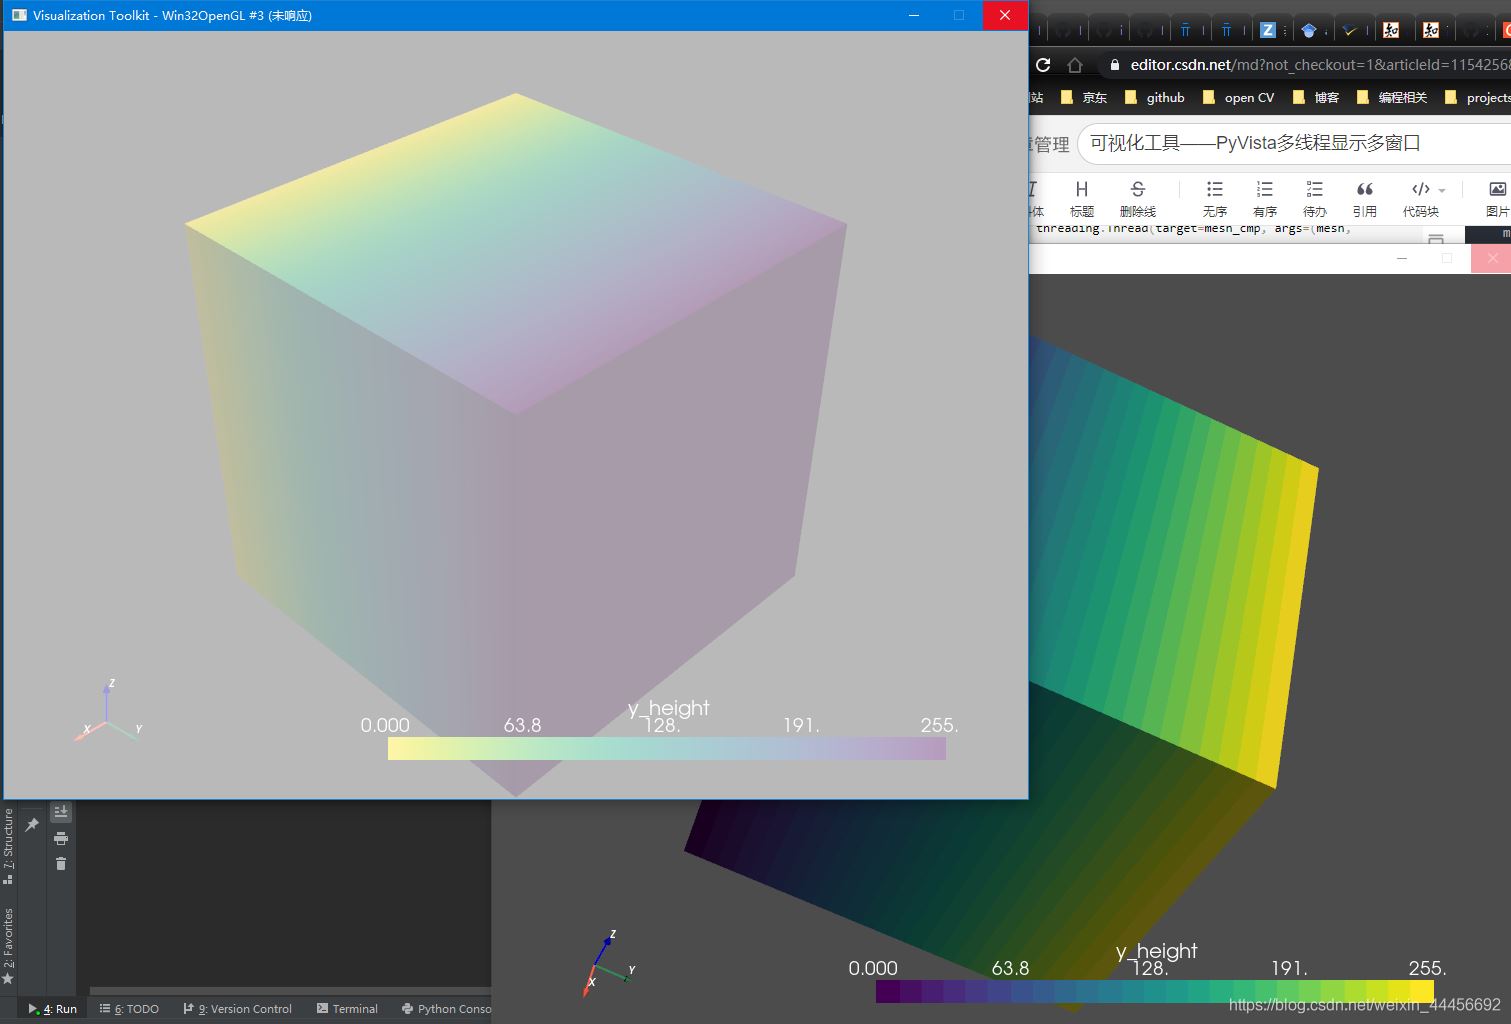Toggle scroll to end in Run panel
Image resolution: width=1511 pixels, height=1024 pixels.
pyautogui.click(x=61, y=812)
